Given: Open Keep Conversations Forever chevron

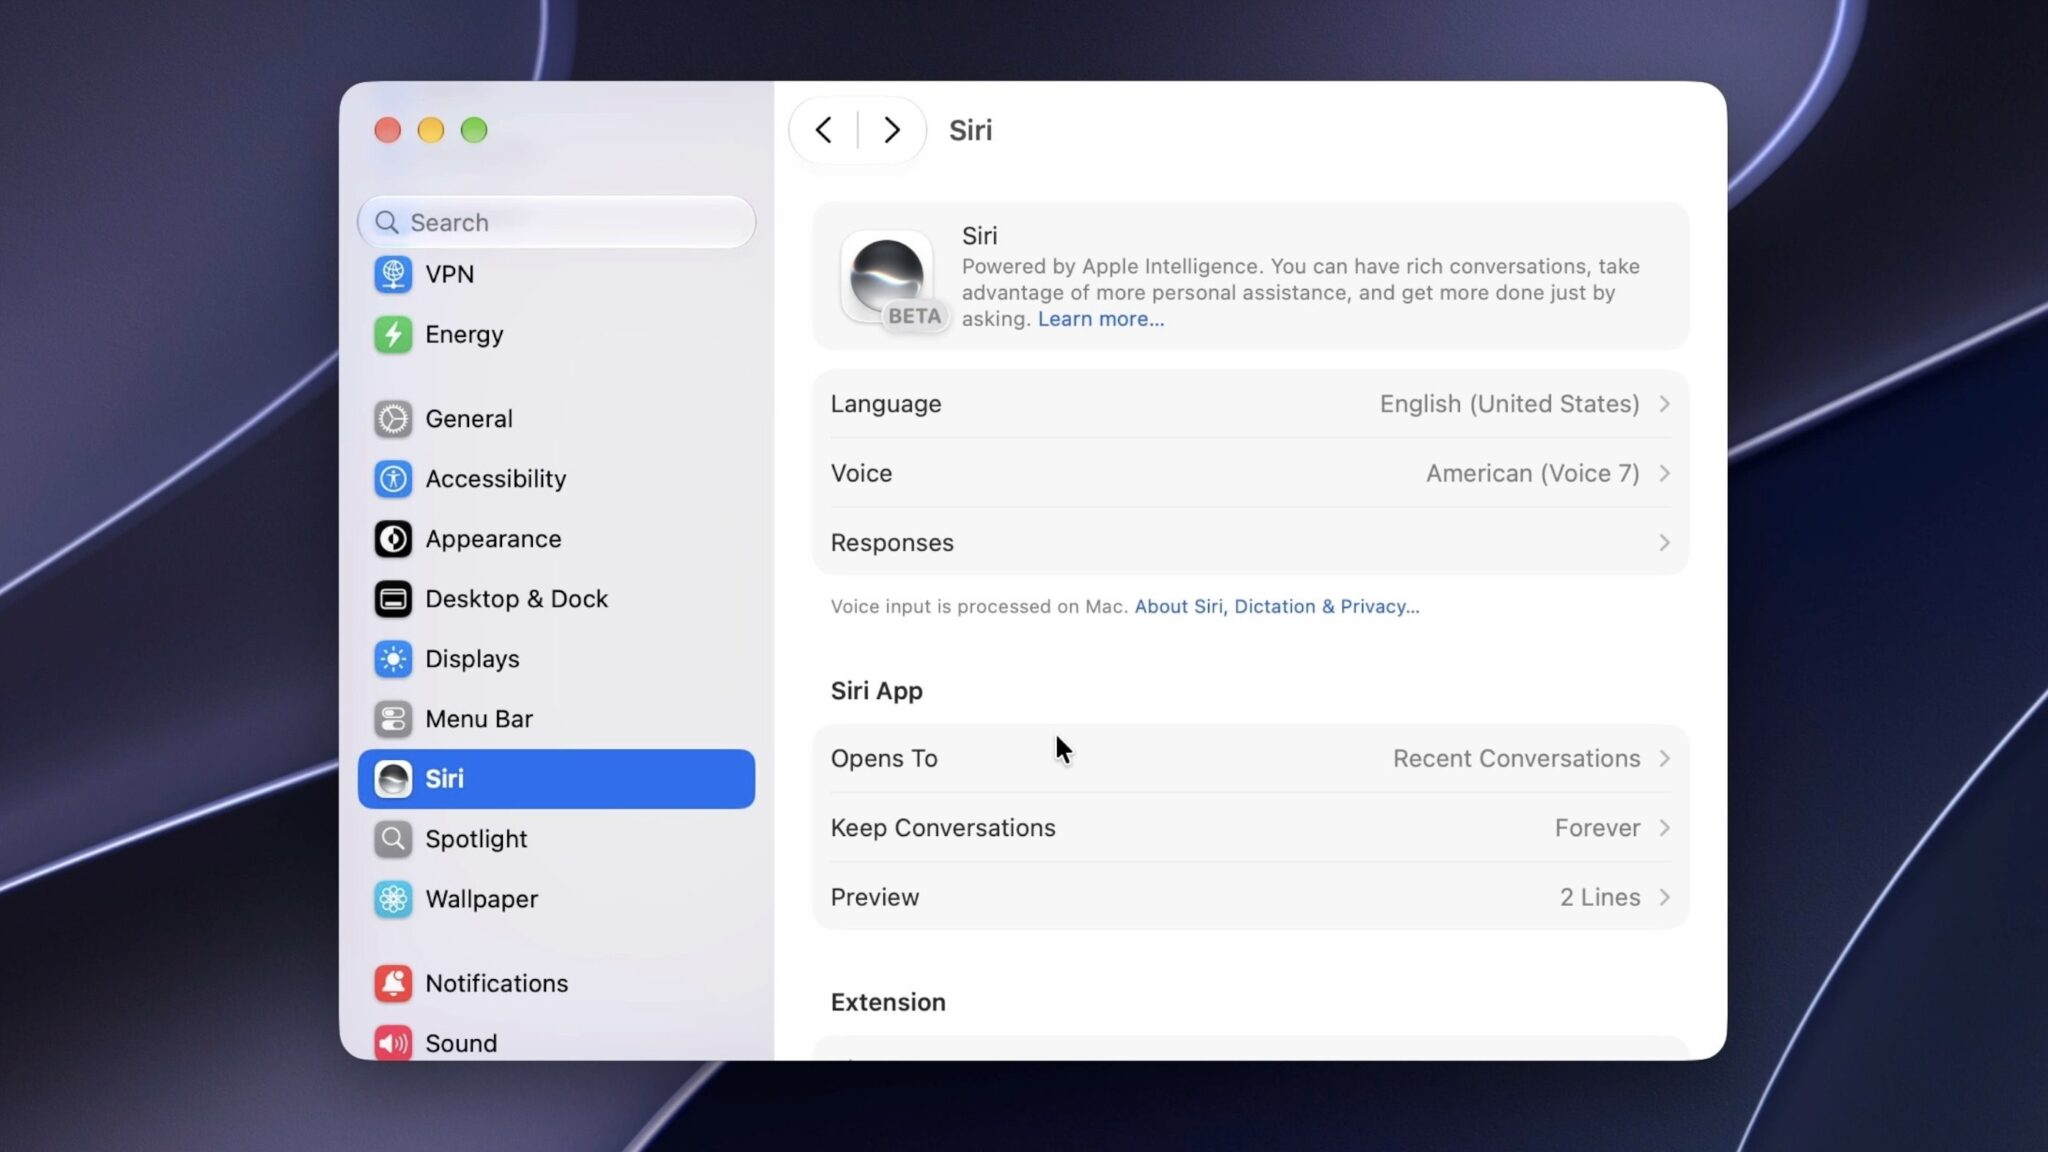Looking at the screenshot, I should click(x=1664, y=828).
